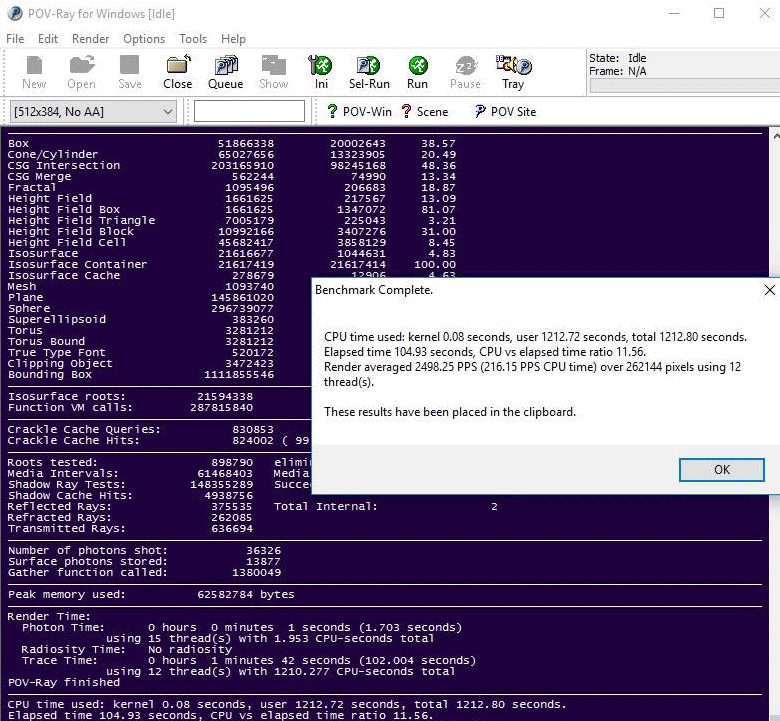
Task: Maximize the POV-Ray window
Action: pyautogui.click(x=719, y=13)
